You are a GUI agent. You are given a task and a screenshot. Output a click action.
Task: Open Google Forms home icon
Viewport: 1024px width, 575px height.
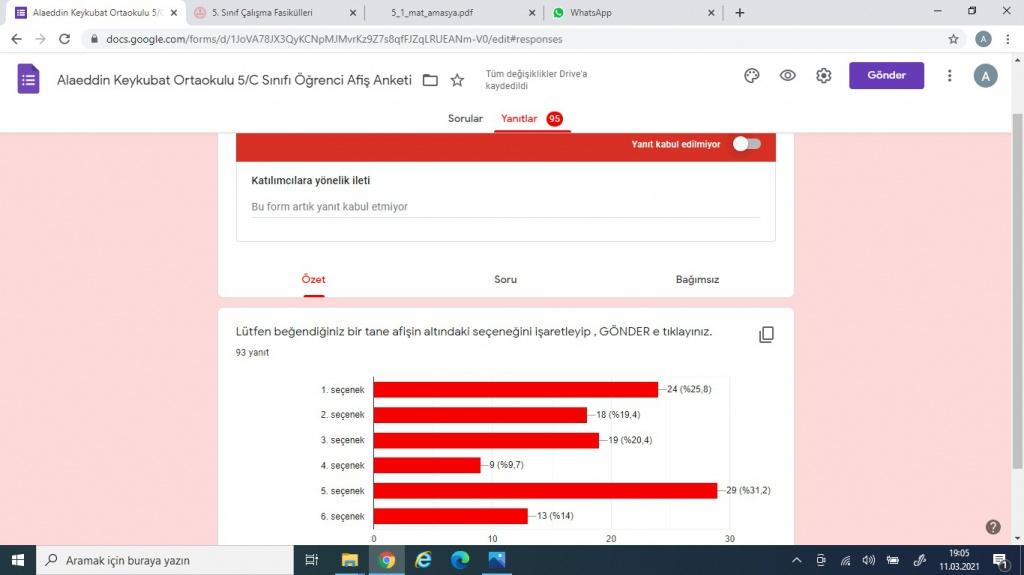tap(29, 79)
